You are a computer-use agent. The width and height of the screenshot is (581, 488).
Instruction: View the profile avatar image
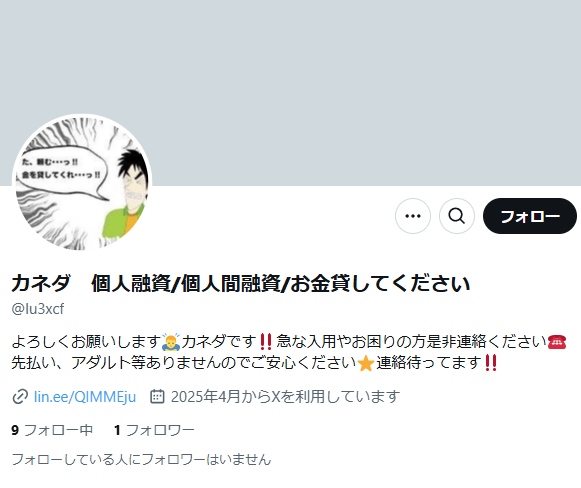[82, 183]
